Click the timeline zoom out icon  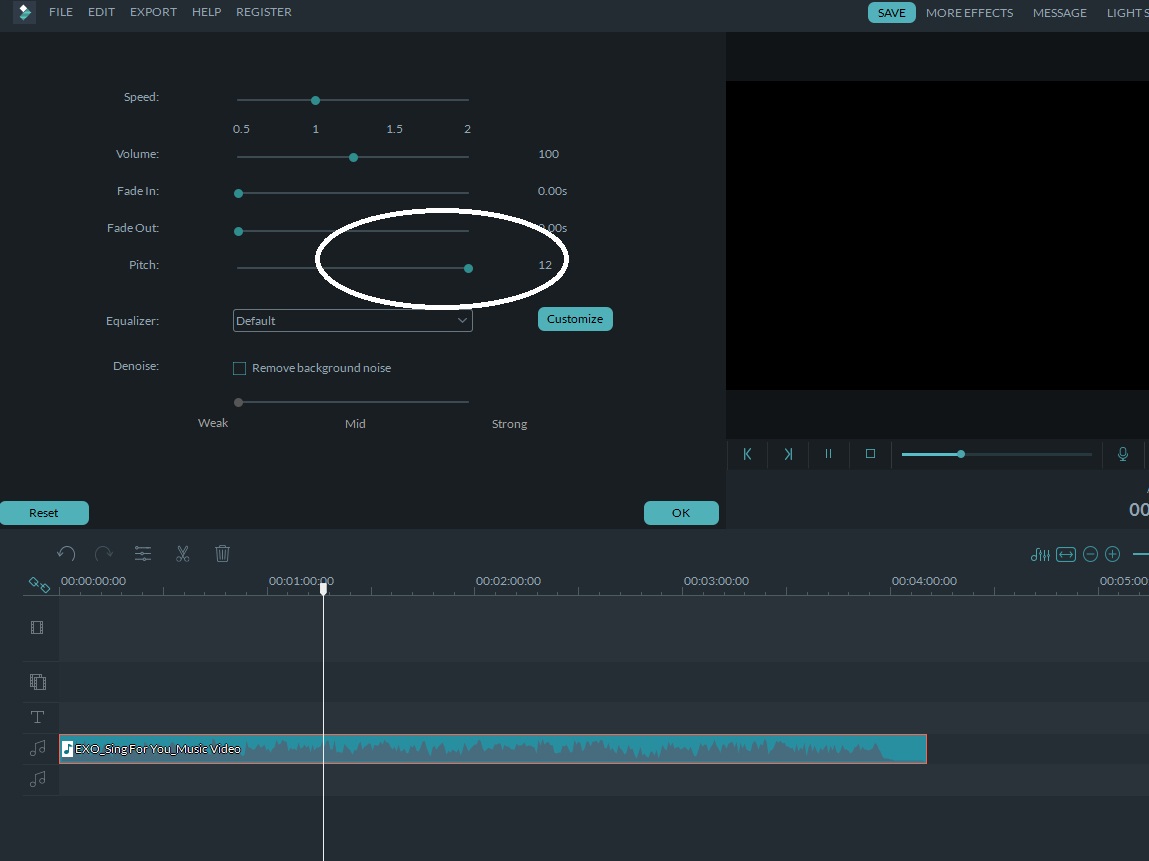point(1090,555)
